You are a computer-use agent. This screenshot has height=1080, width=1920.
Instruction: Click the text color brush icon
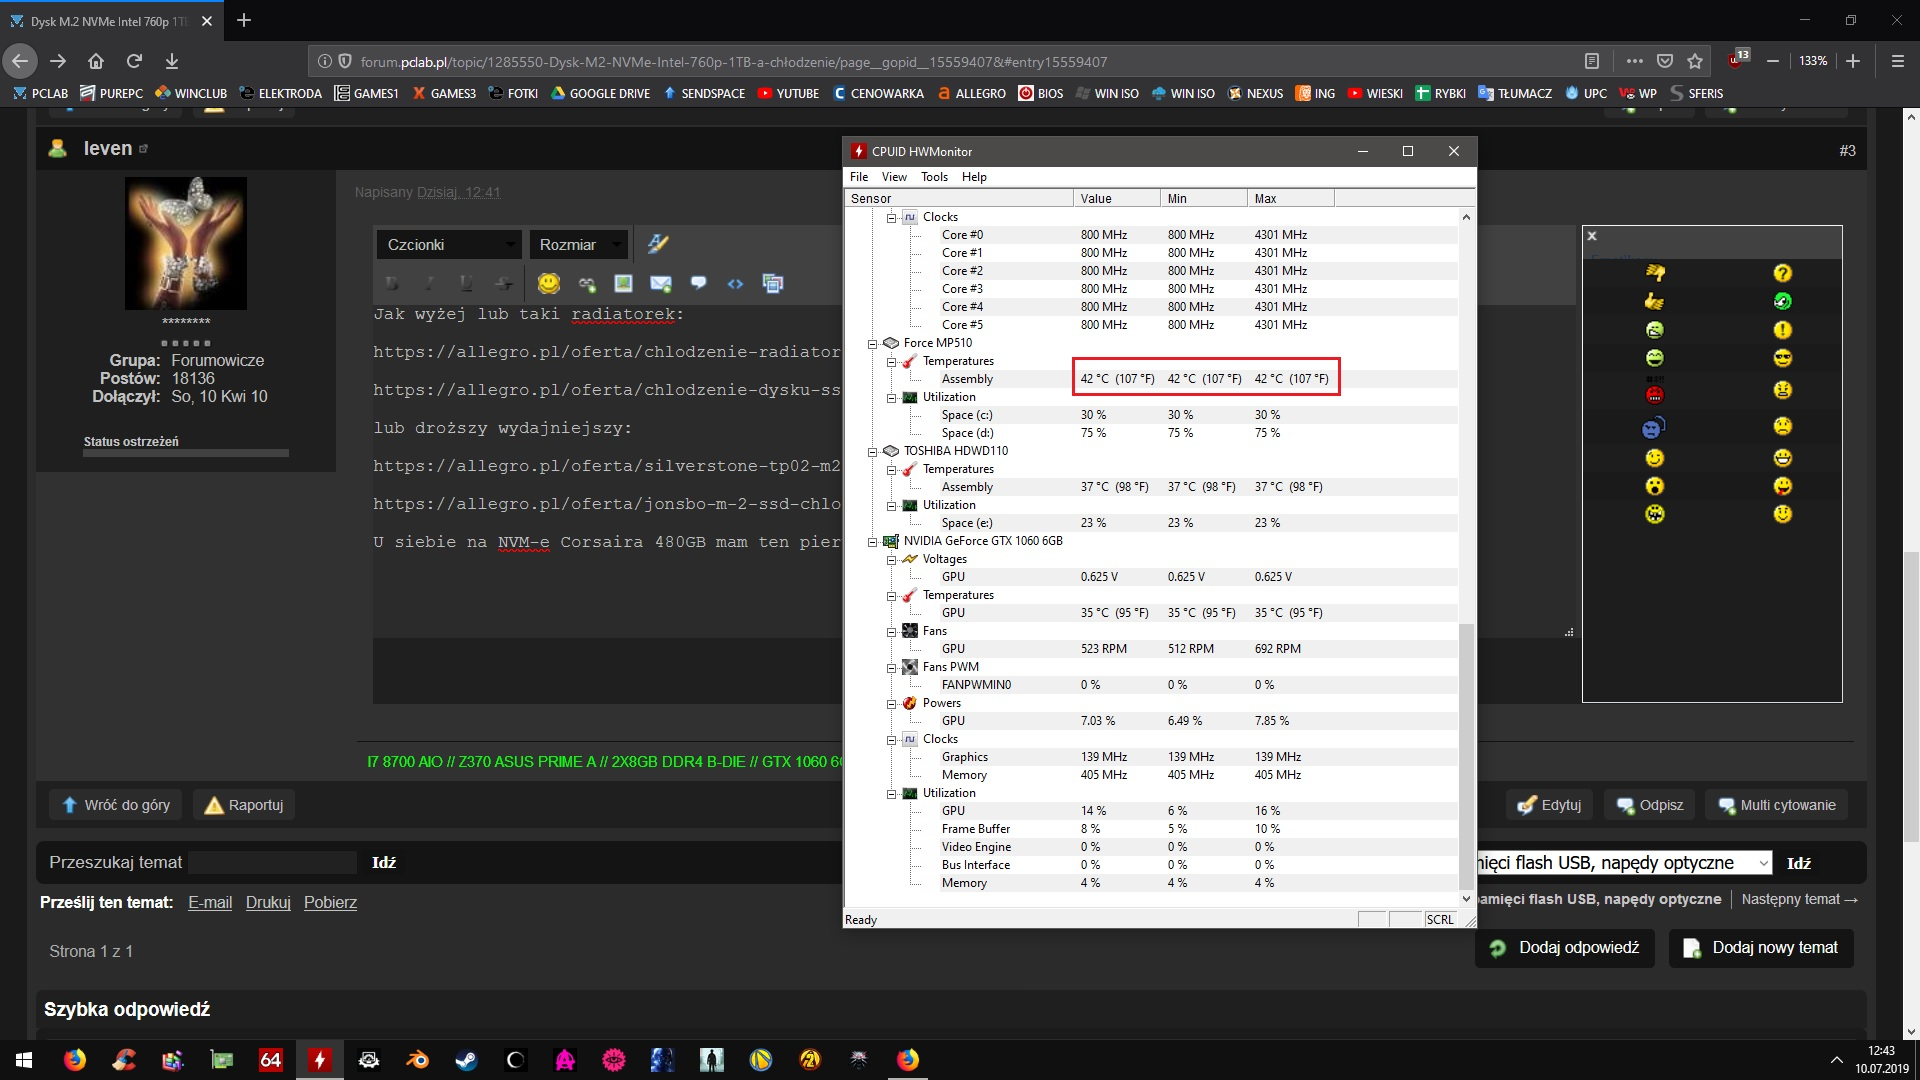pos(657,243)
